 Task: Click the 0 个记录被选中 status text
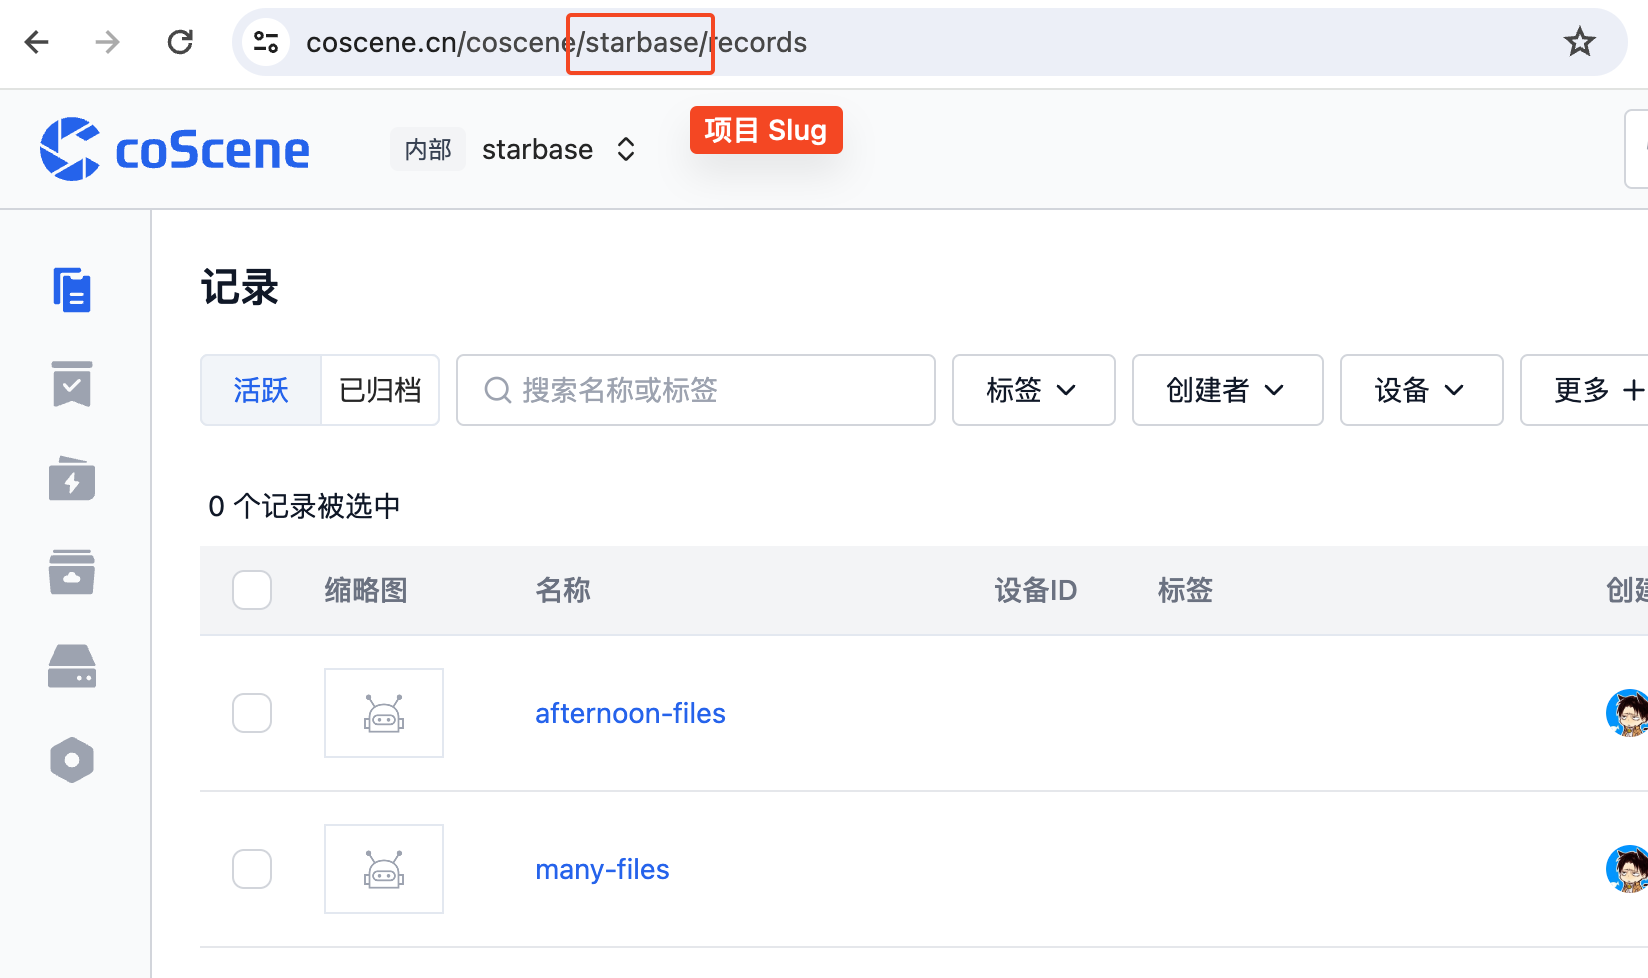pos(304,506)
